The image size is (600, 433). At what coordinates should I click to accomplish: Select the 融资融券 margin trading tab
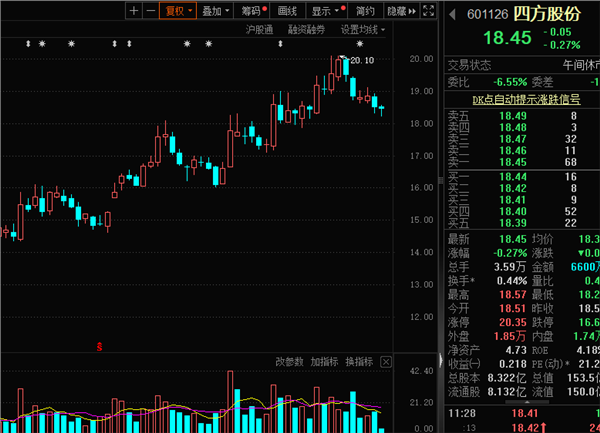(x=307, y=30)
